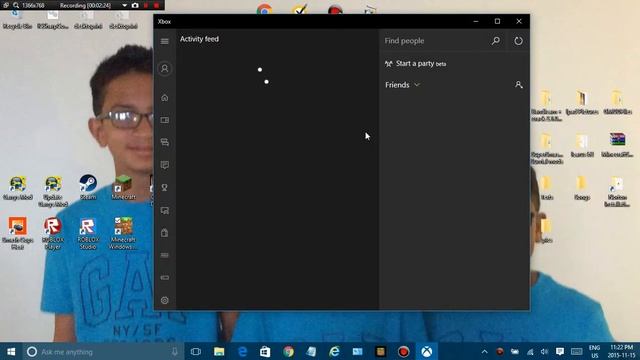The width and height of the screenshot is (640, 360).
Task: Click the Cortana microphone icon
Action: [x=175, y=351]
